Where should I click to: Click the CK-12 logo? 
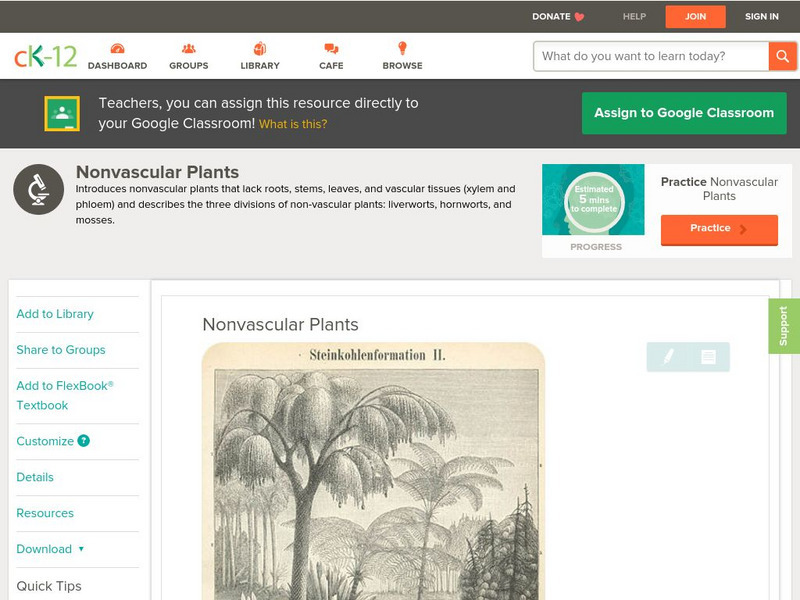click(x=45, y=56)
